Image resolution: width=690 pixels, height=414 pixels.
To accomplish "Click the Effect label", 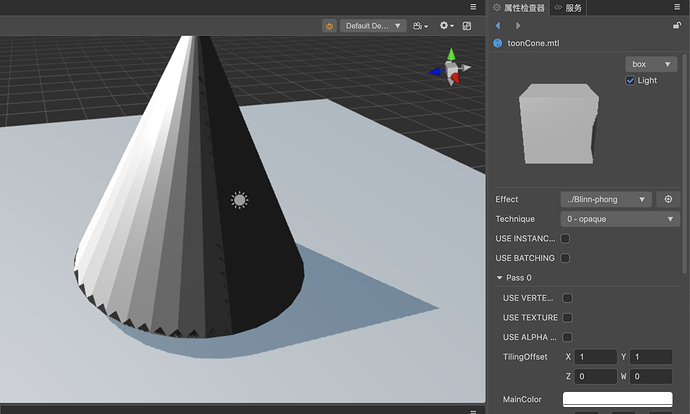I will tap(506, 199).
